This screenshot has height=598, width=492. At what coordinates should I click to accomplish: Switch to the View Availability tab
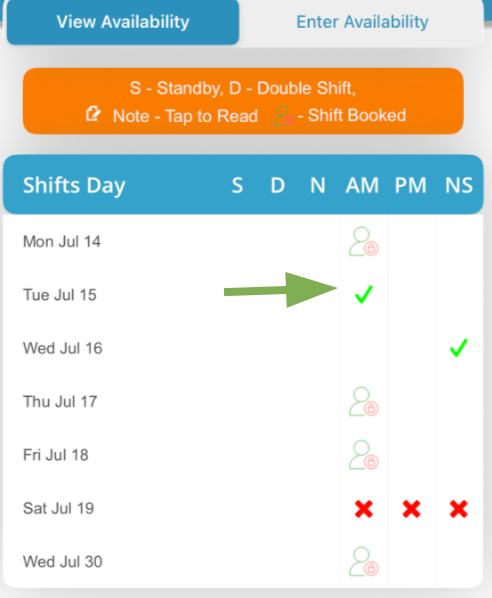pos(123,22)
